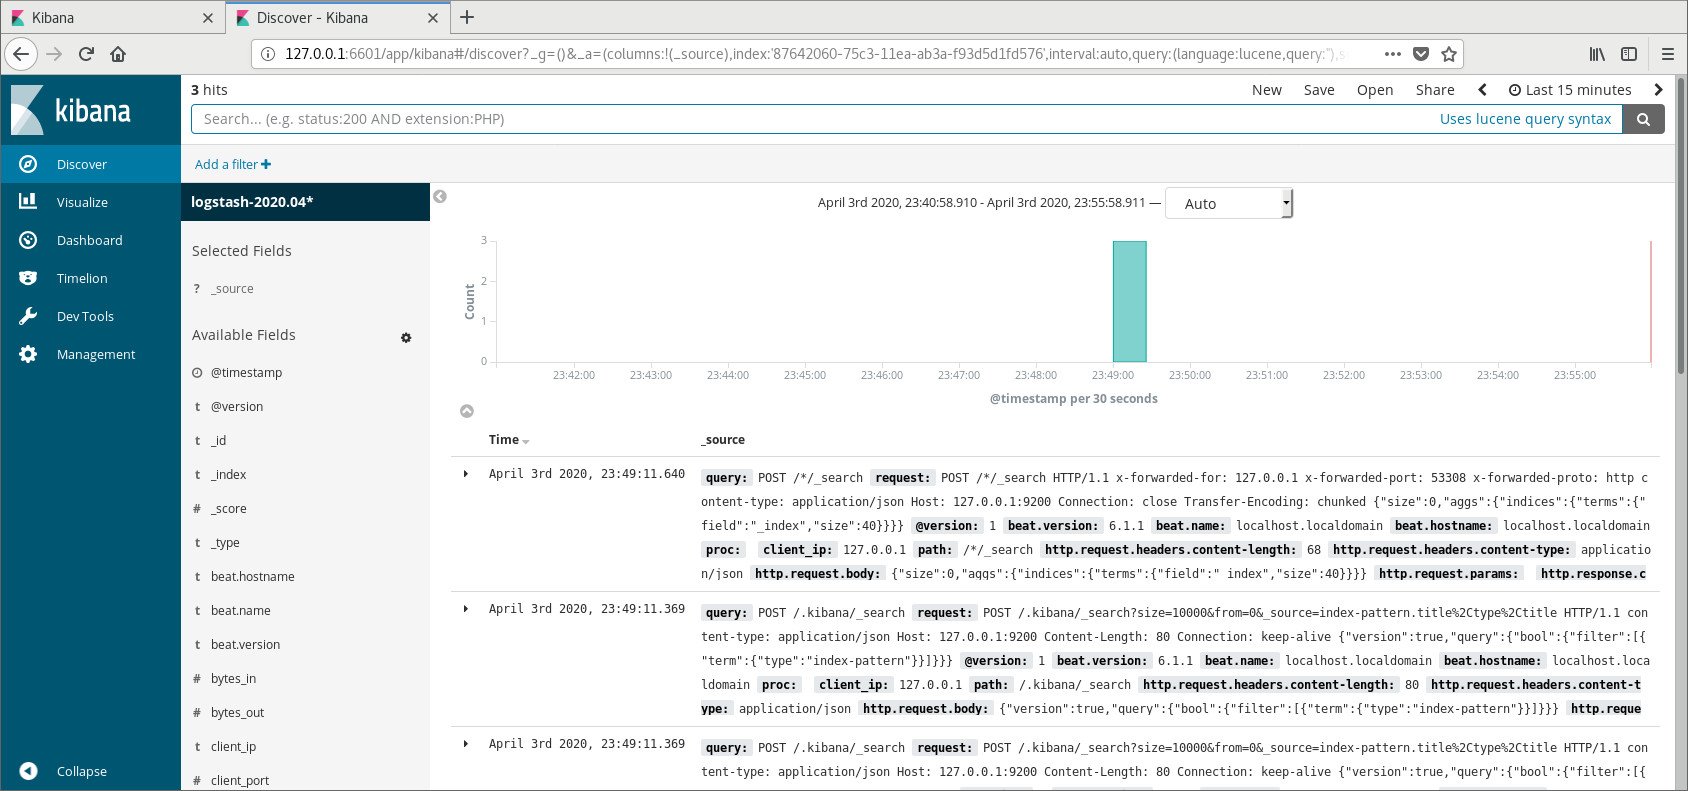Toggle the browser sidebar icon
This screenshot has width=1688, height=791.
[x=1629, y=54]
